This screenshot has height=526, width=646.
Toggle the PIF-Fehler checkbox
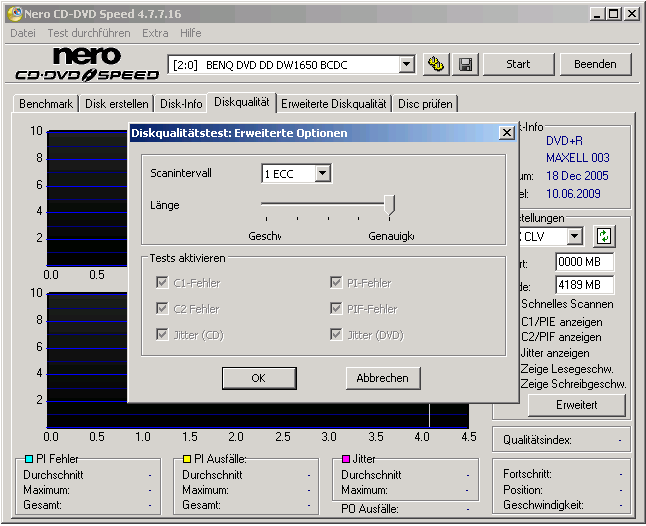(337, 309)
